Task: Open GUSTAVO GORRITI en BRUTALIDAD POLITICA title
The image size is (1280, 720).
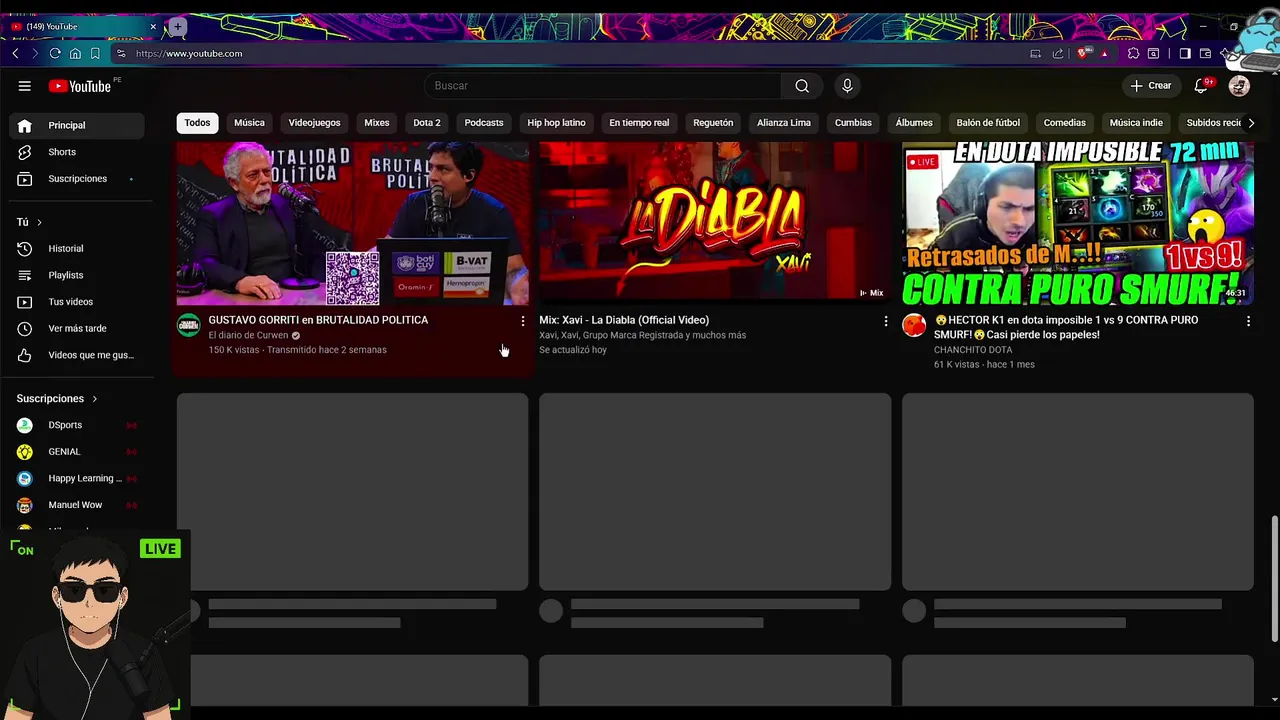Action: (x=318, y=320)
